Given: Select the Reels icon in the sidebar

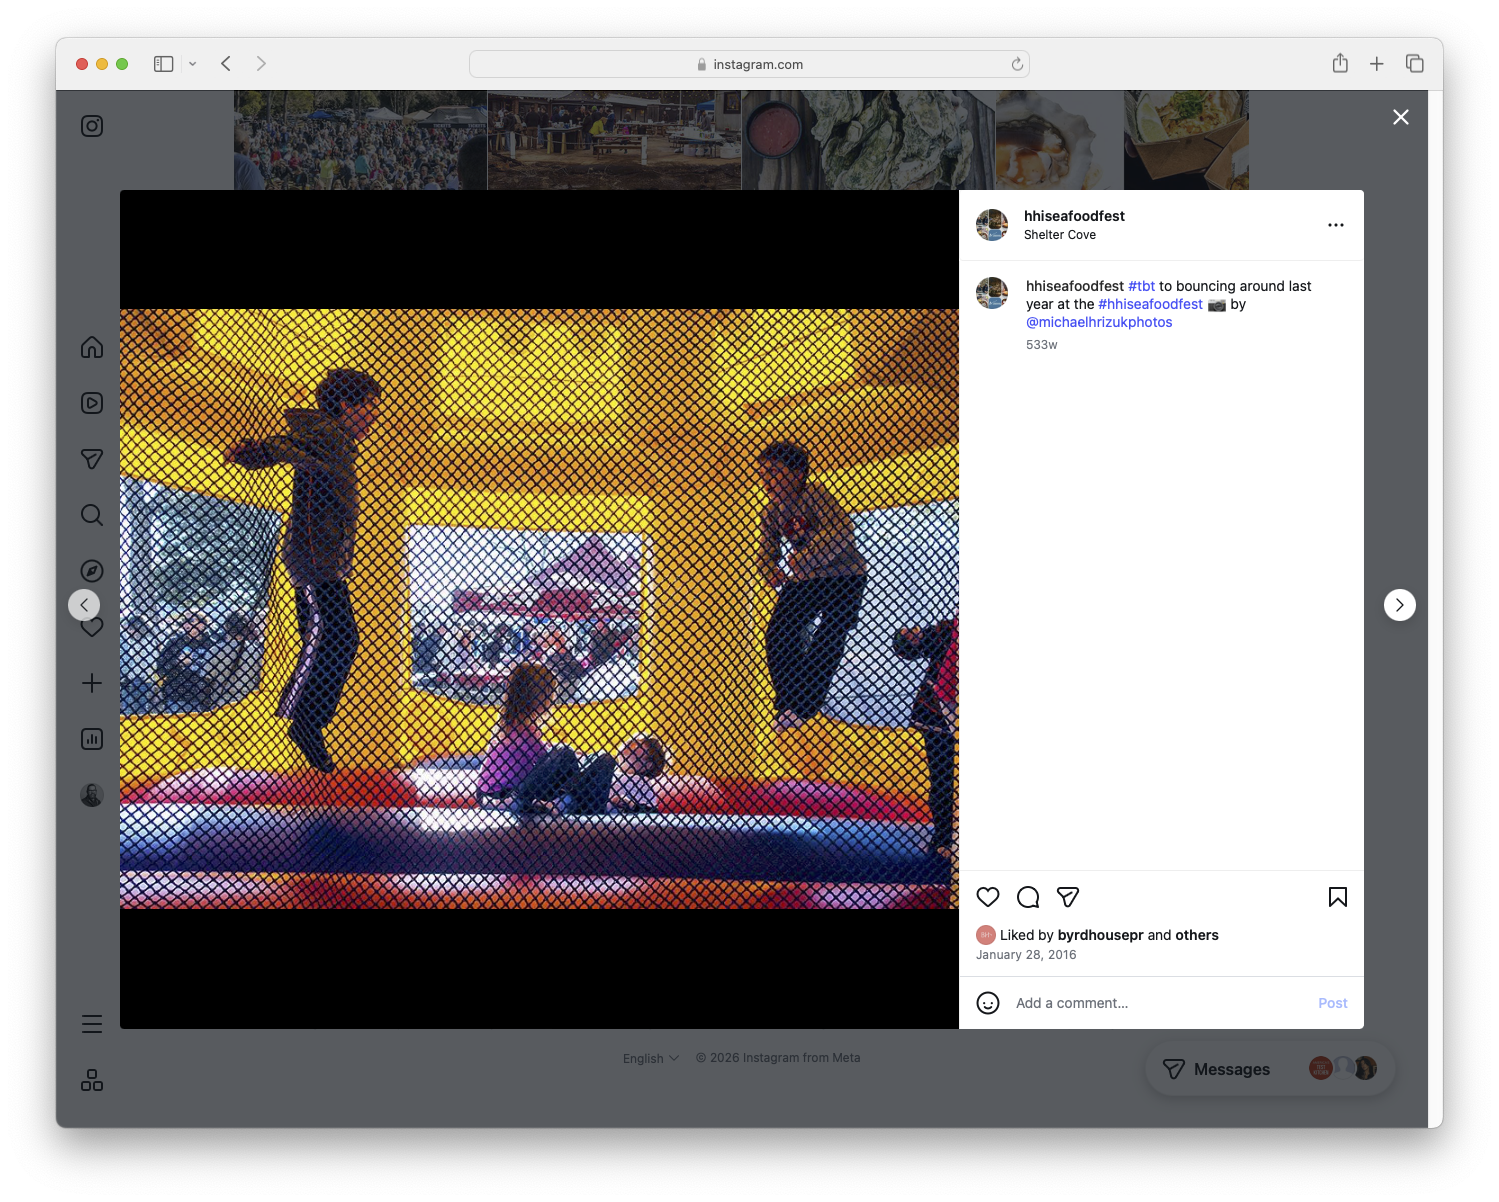Looking at the screenshot, I should click(91, 403).
